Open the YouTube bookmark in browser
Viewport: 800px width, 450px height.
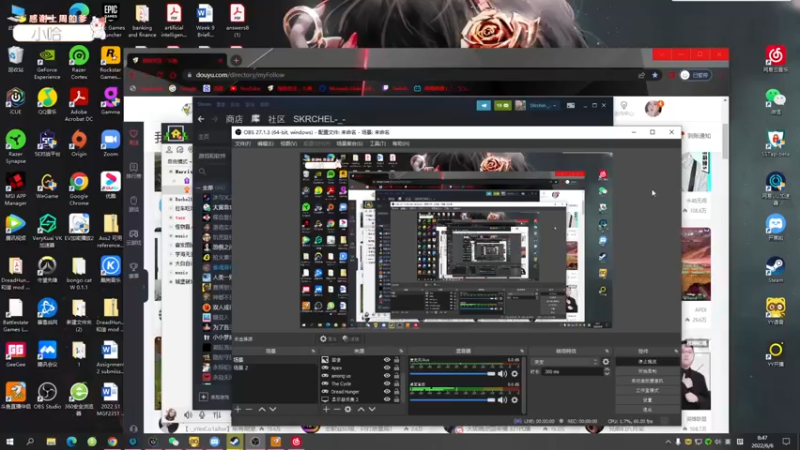point(245,88)
